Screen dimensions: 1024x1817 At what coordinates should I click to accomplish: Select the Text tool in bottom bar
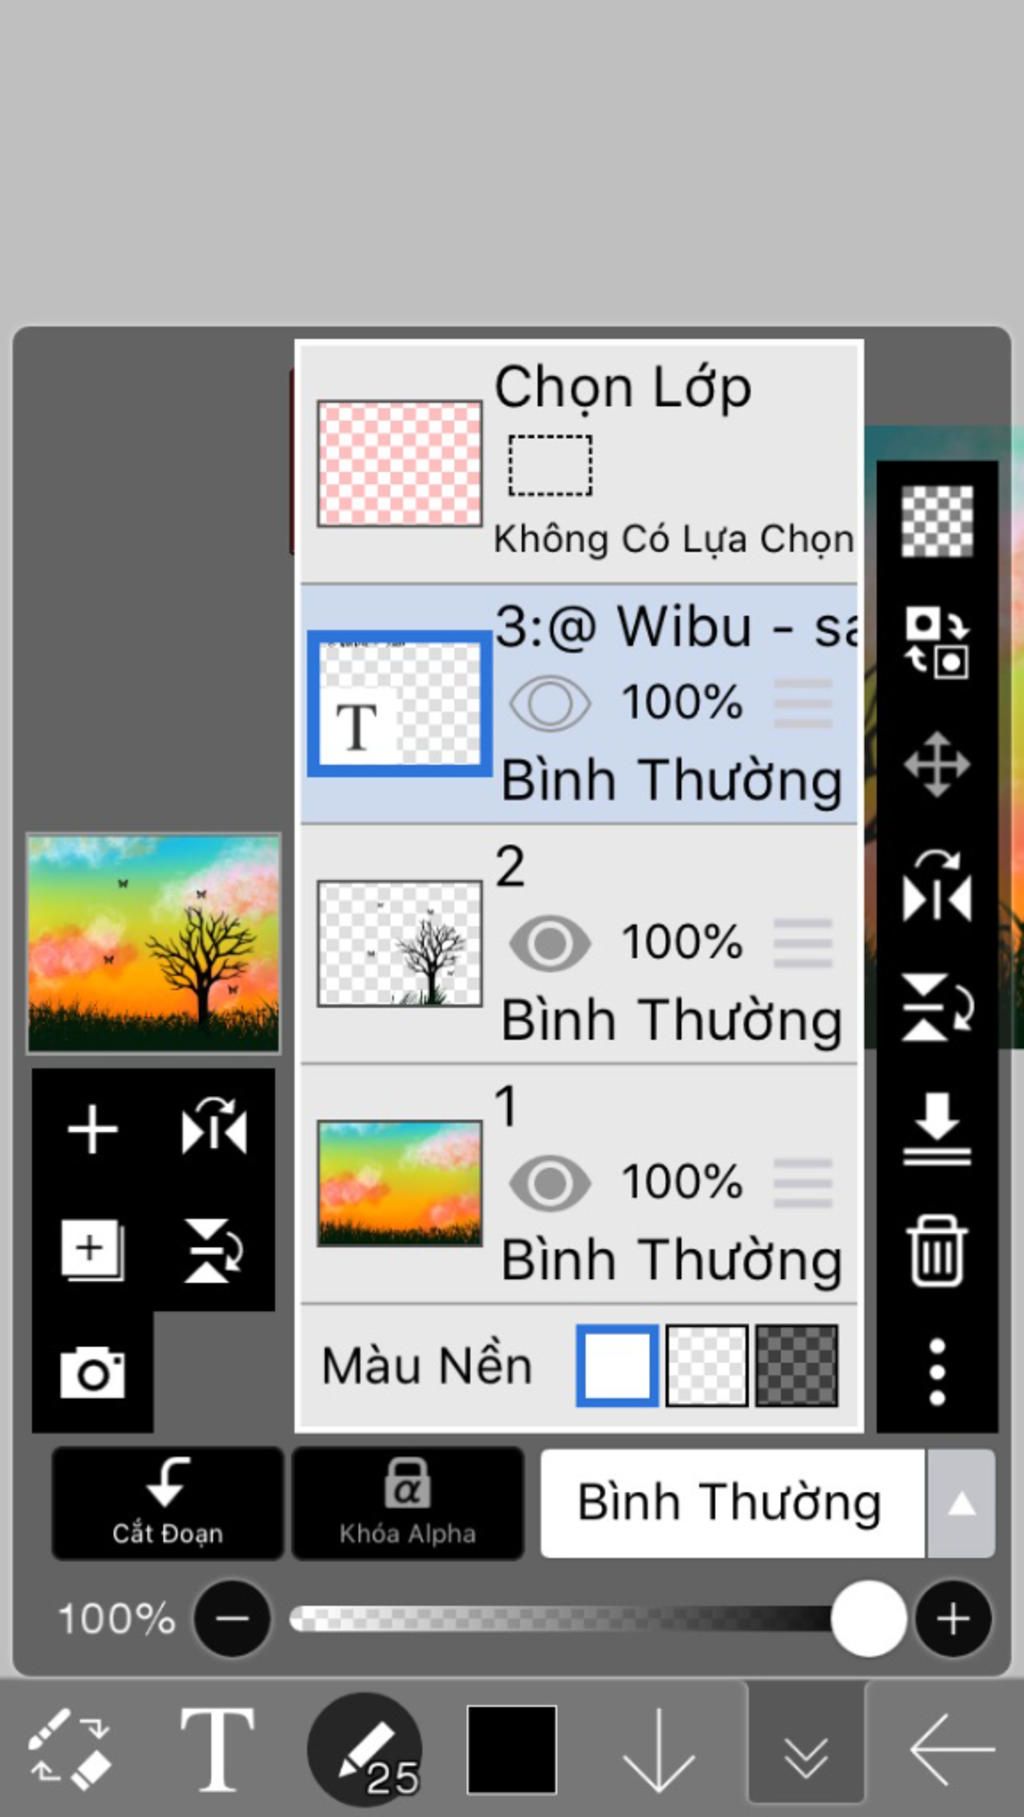[x=216, y=1749]
